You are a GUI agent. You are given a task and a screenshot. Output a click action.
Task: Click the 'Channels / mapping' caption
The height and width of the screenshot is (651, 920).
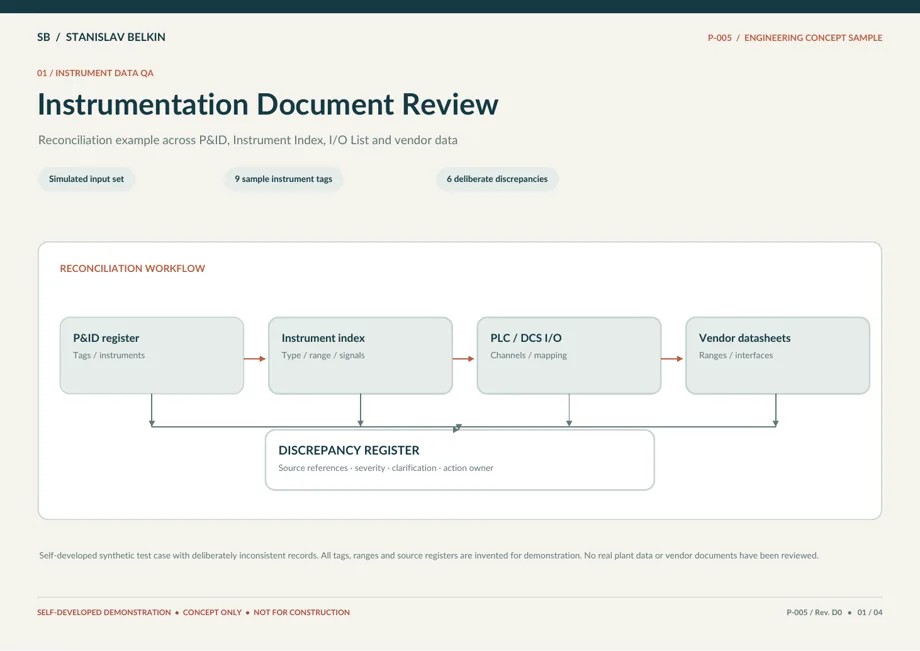[529, 355]
